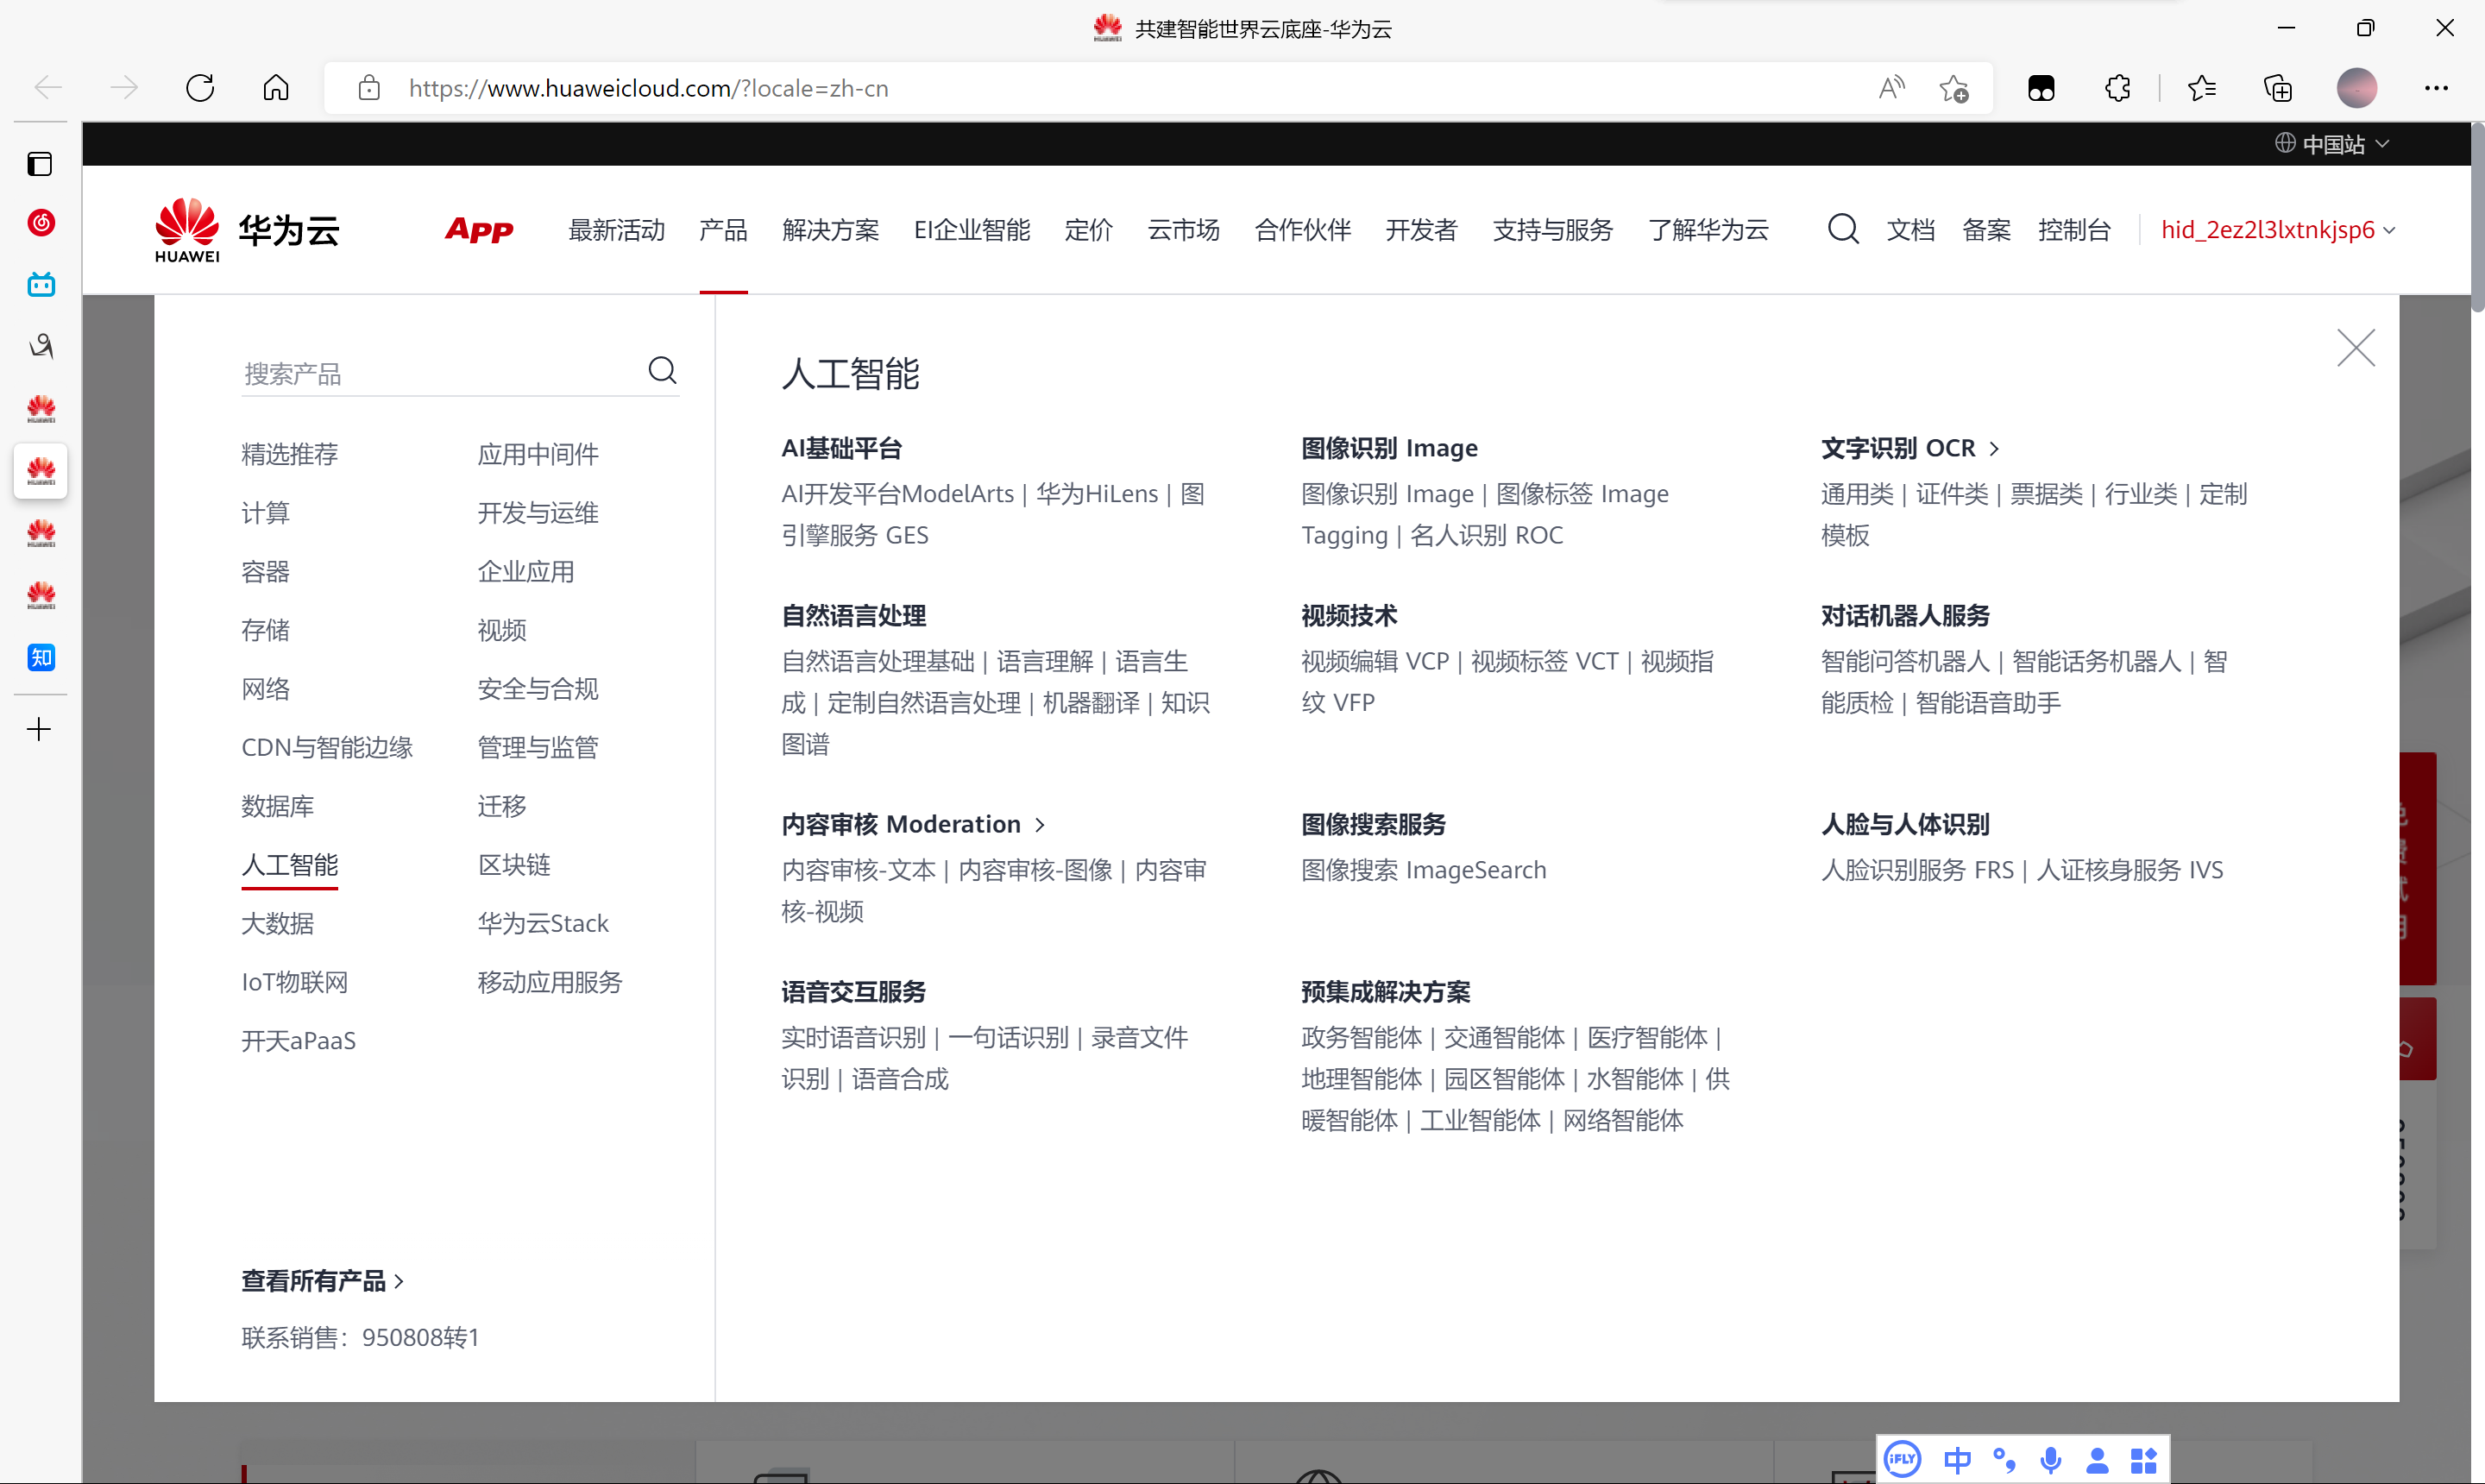
Task: Click the header search magnifier icon
Action: tap(1842, 229)
